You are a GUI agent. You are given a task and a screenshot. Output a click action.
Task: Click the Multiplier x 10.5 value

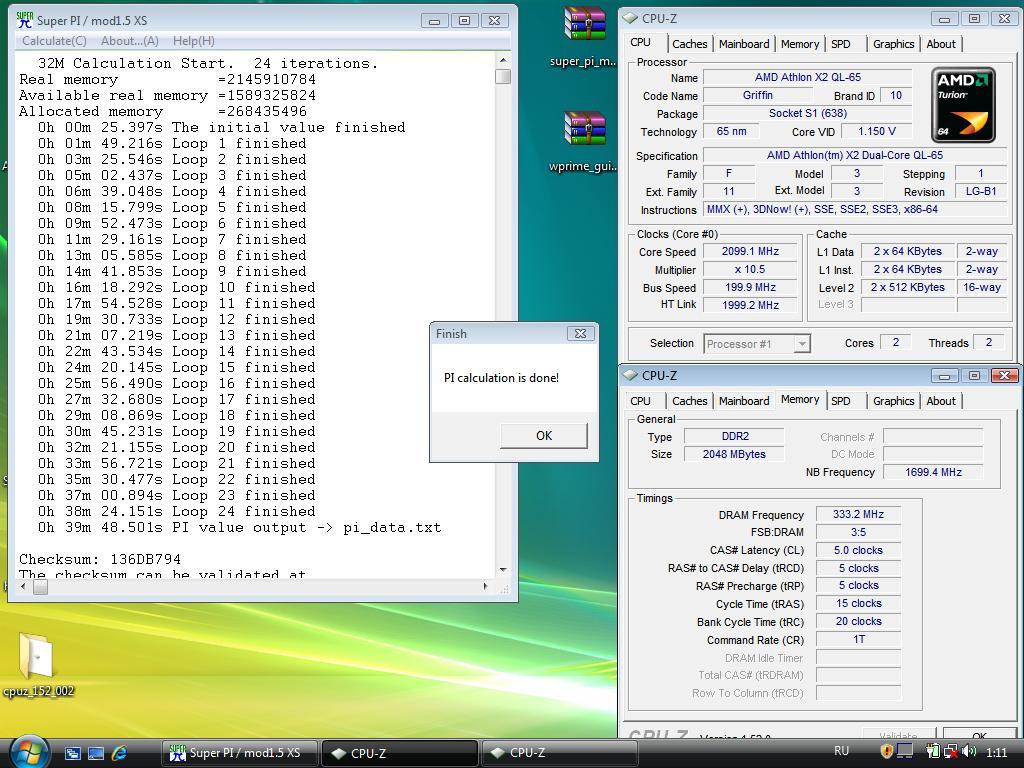pyautogui.click(x=750, y=269)
